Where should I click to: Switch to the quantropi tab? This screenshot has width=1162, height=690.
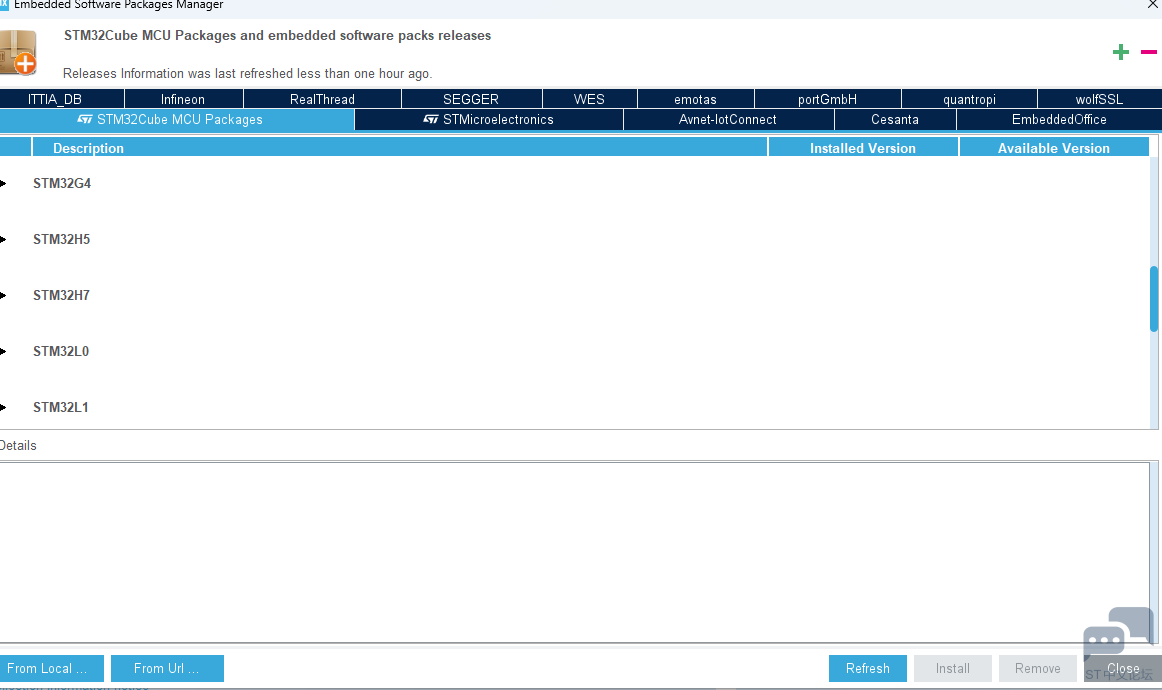[969, 99]
